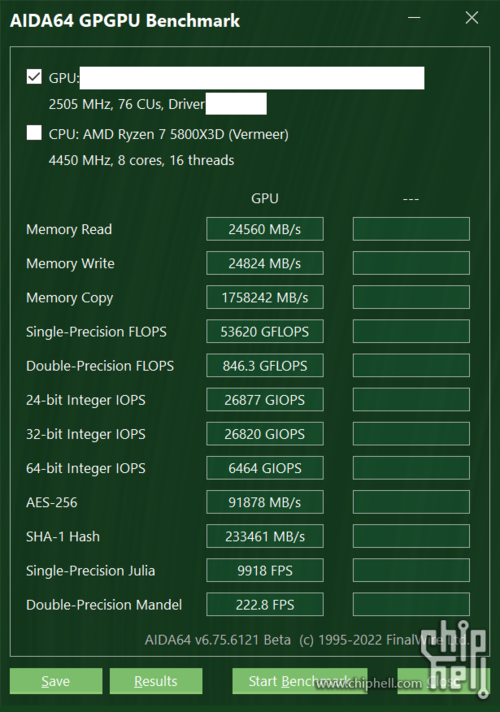Screen dimensions: 500x712
Task: Select Memory Copy value 1758242 MB/s
Action: (265, 297)
